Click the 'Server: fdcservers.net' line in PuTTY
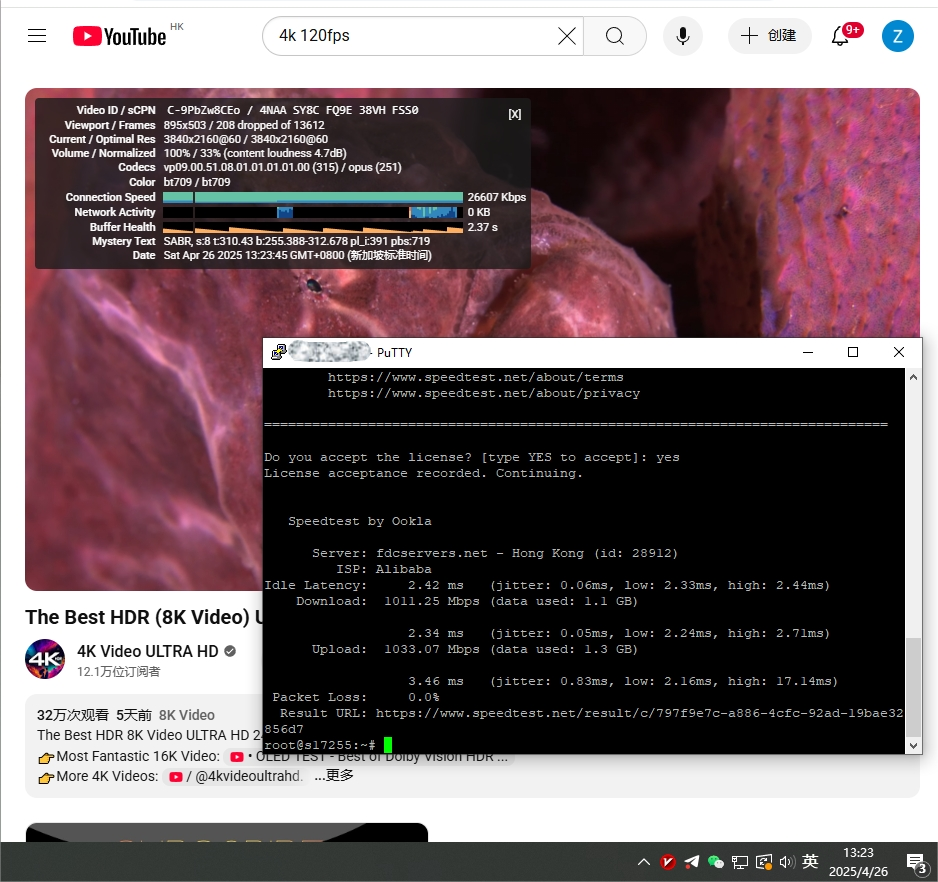The height and width of the screenshot is (882, 938). coord(495,553)
